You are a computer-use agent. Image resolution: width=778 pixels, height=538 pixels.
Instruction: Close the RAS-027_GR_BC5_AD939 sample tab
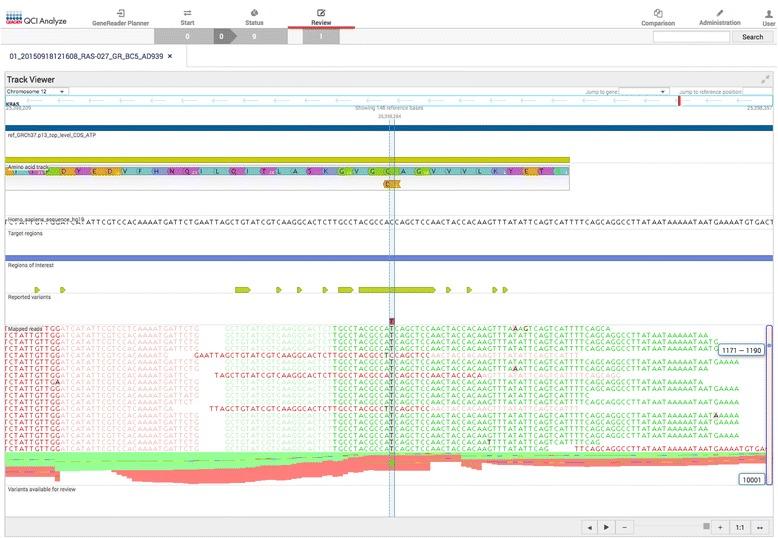click(170, 56)
